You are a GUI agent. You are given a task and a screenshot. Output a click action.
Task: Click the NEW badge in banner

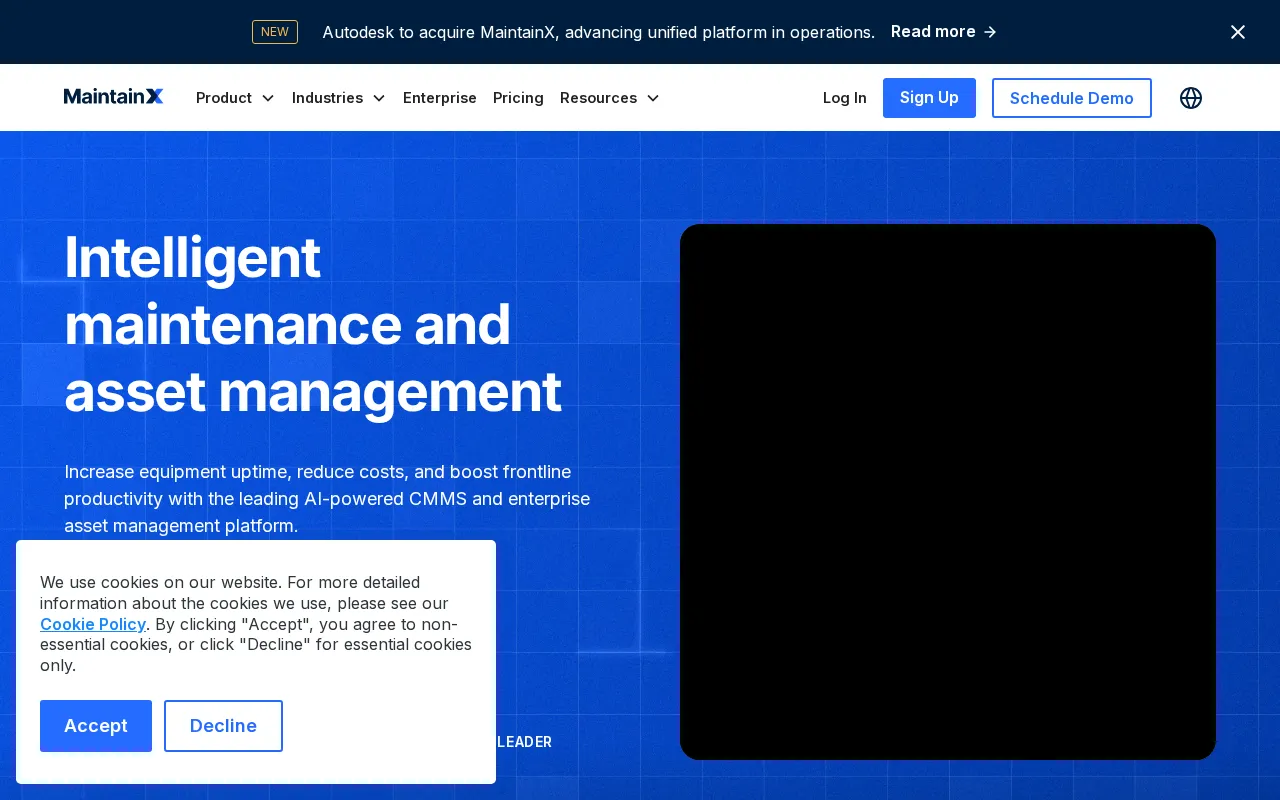[x=275, y=32]
